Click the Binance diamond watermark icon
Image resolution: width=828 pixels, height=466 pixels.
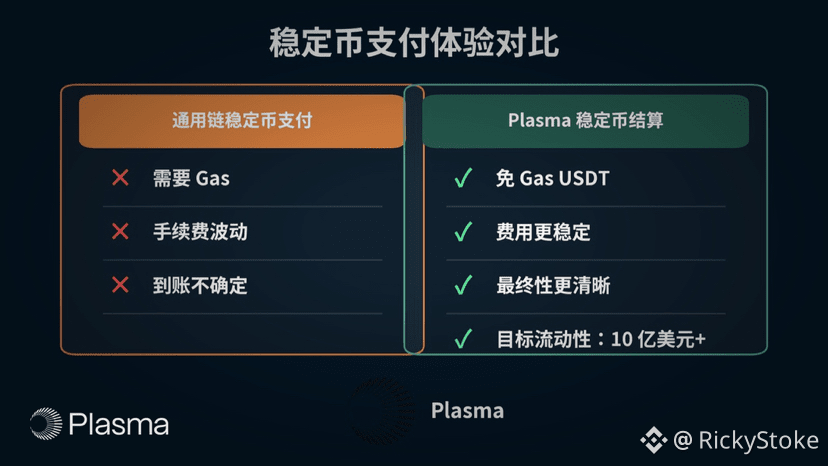(653, 439)
